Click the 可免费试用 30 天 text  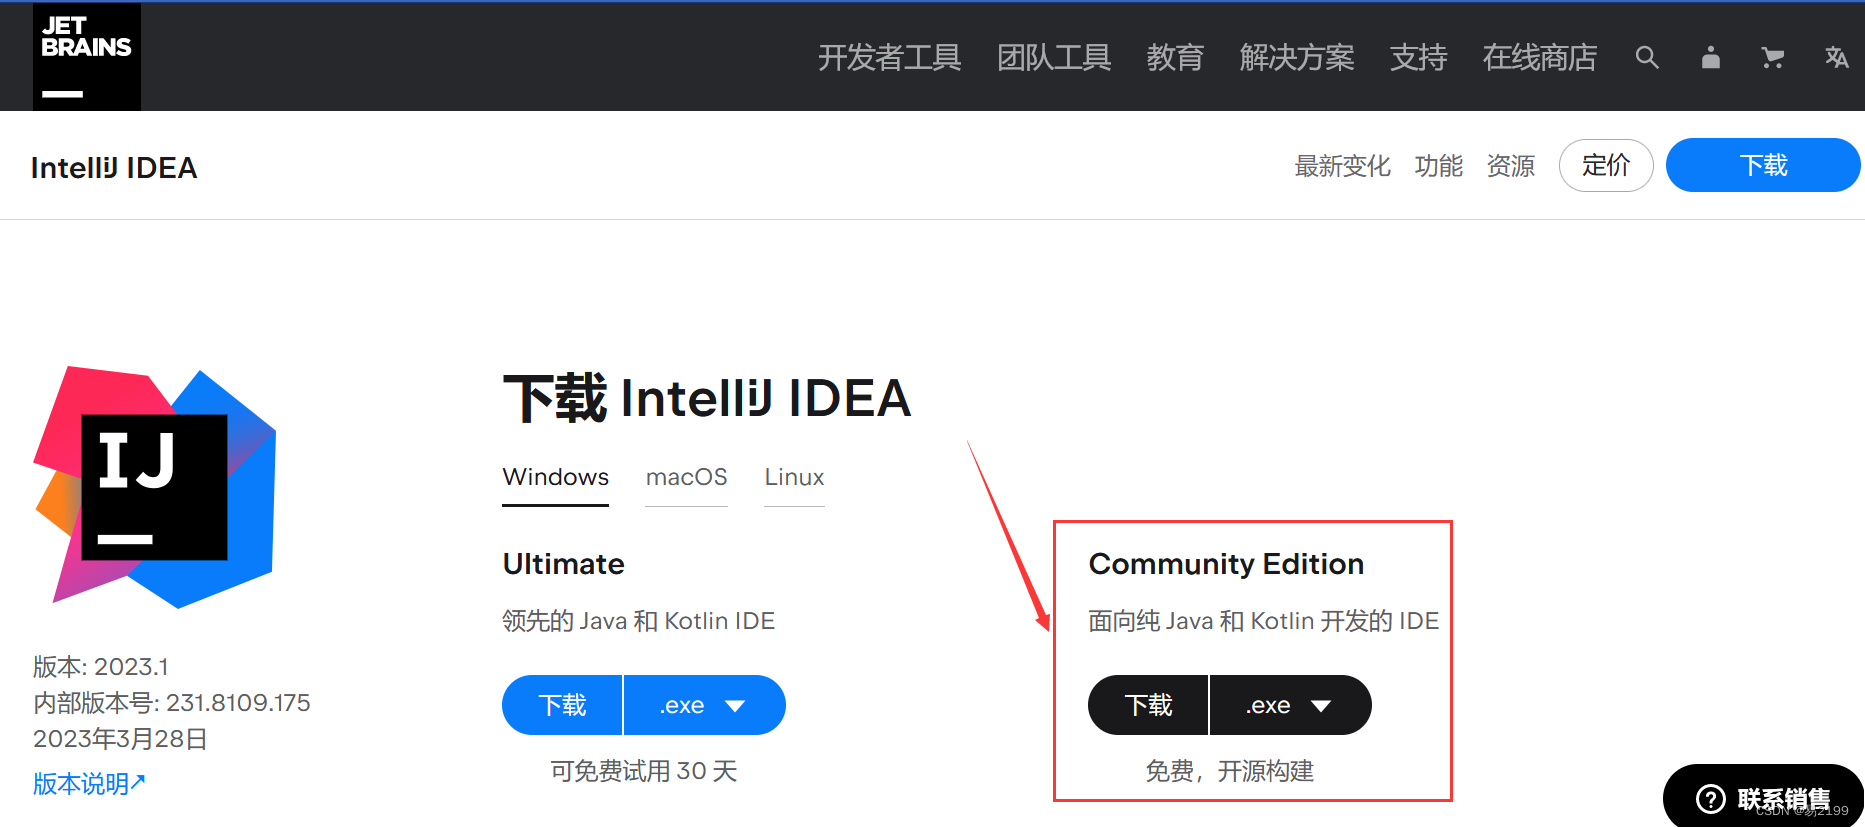[x=644, y=771]
